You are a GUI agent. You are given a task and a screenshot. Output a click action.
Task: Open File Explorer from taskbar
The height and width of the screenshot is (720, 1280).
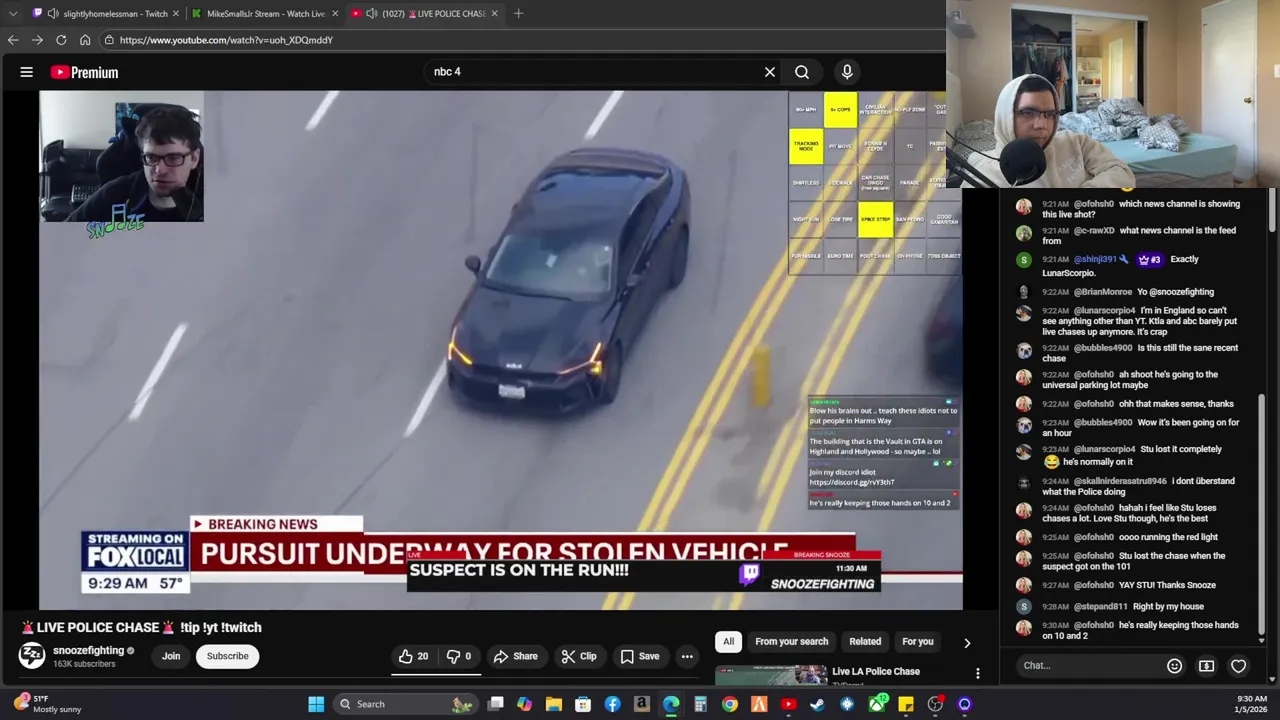tap(553, 704)
